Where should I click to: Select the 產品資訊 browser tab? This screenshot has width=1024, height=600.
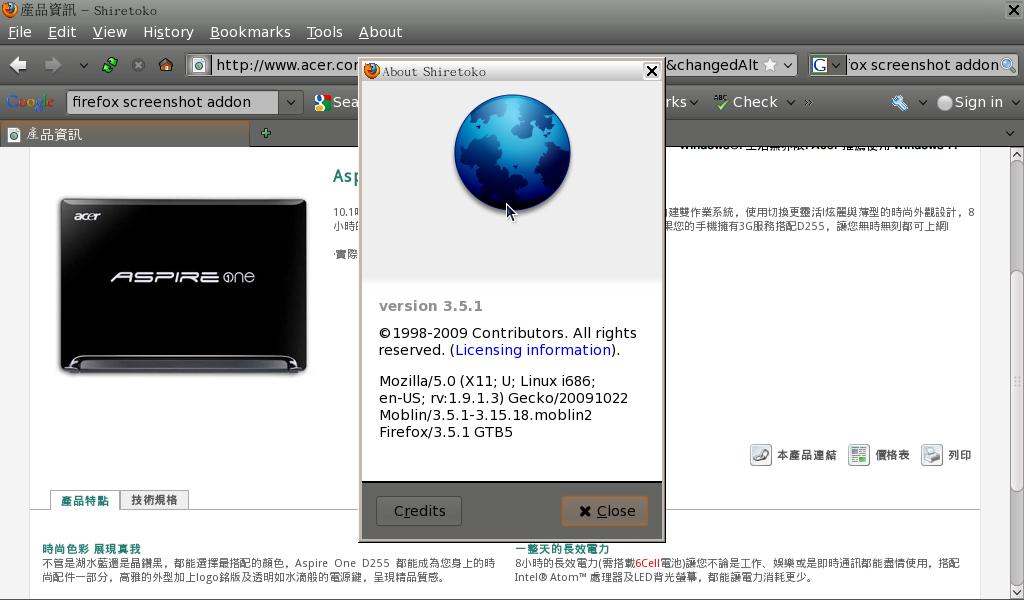click(x=124, y=134)
